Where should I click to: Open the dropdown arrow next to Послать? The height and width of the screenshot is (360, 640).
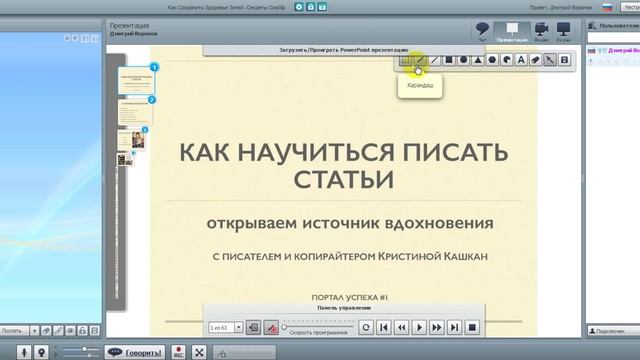tap(34, 331)
